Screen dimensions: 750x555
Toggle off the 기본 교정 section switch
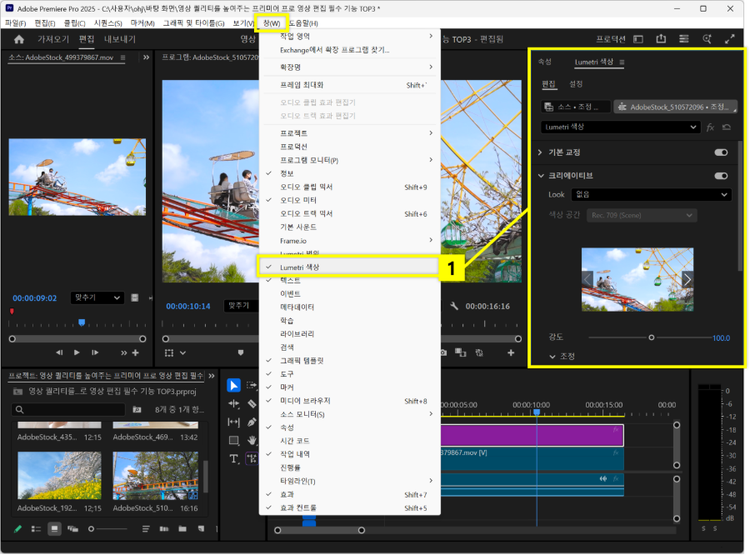[x=720, y=153]
